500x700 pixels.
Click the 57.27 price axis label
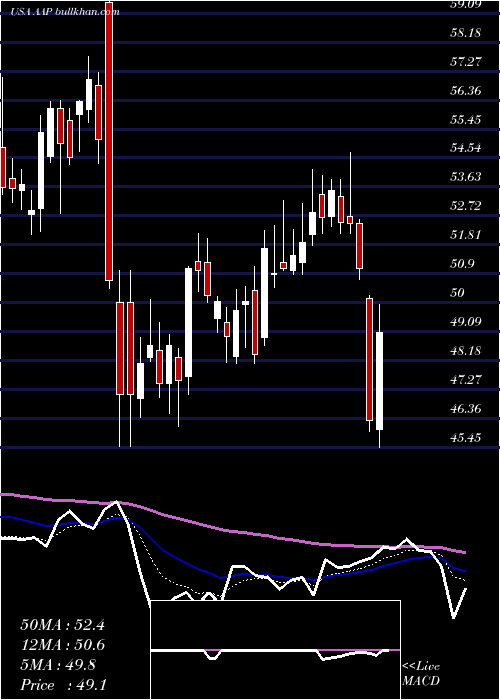click(465, 62)
